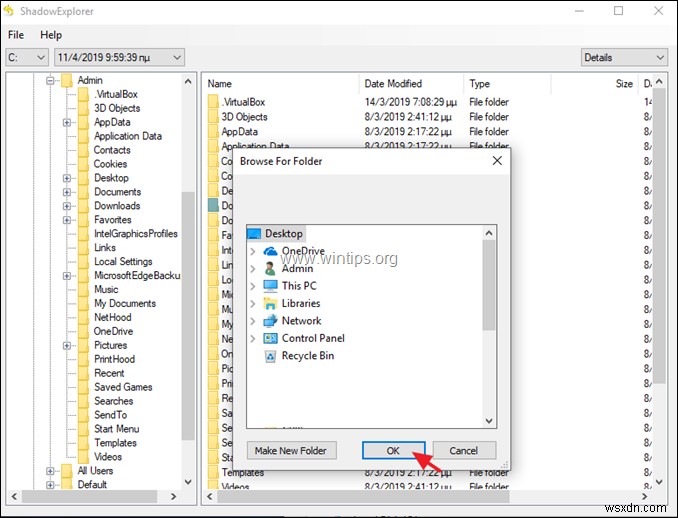The image size is (678, 518).
Task: Select the OneDrive cloud icon in dialog
Action: pos(270,251)
